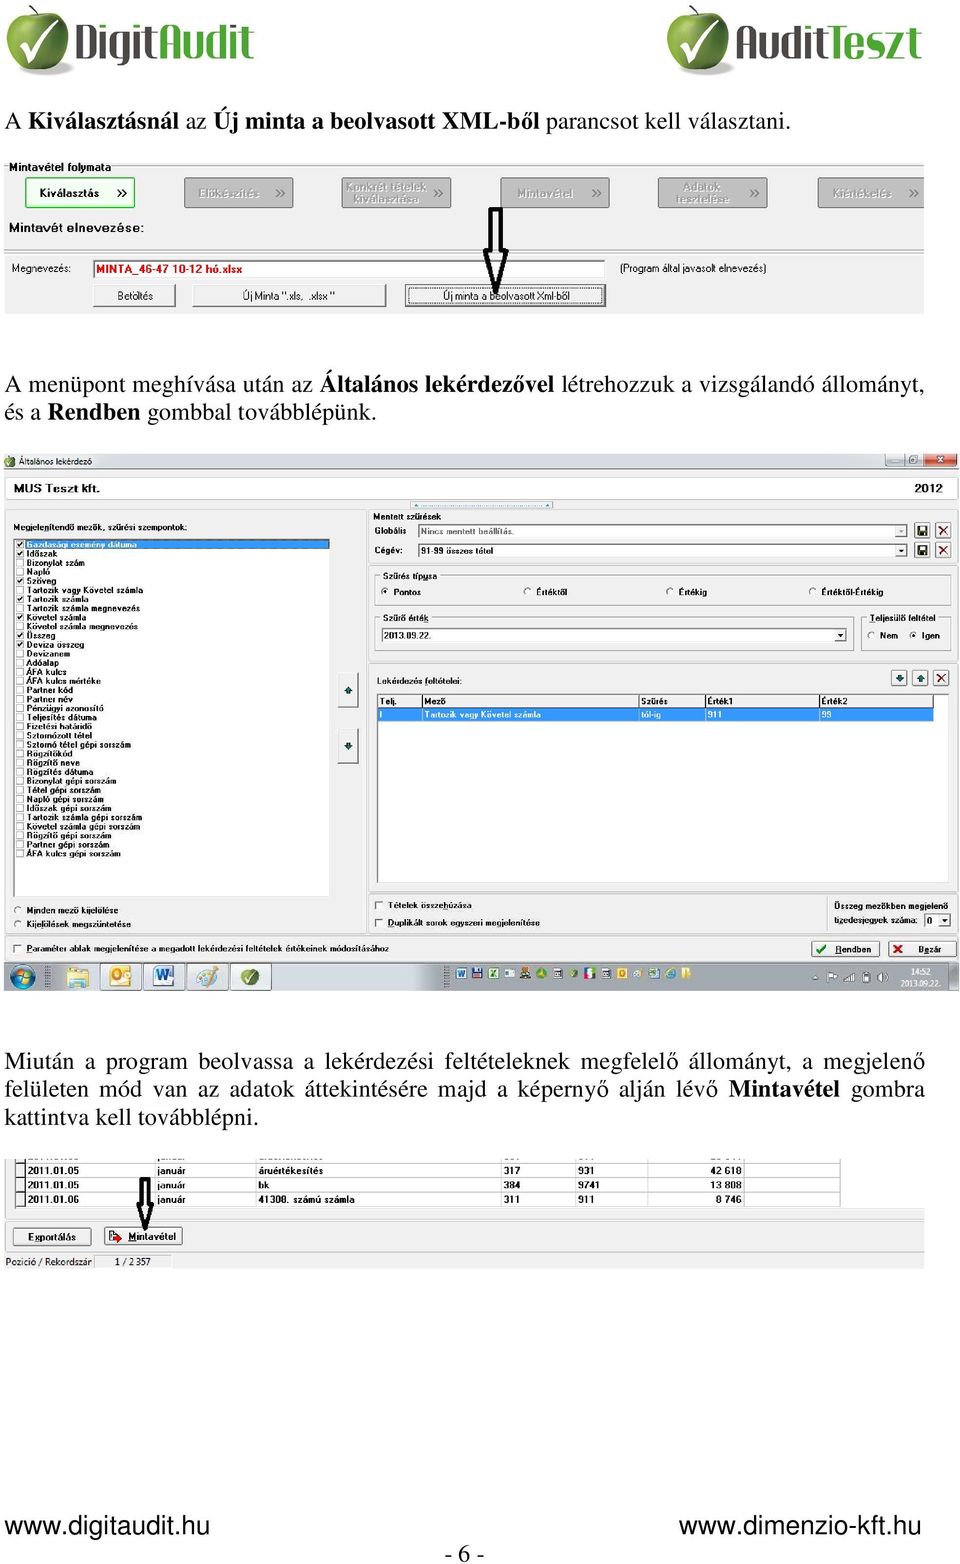Click the Mintavétel button icon

115,1237
